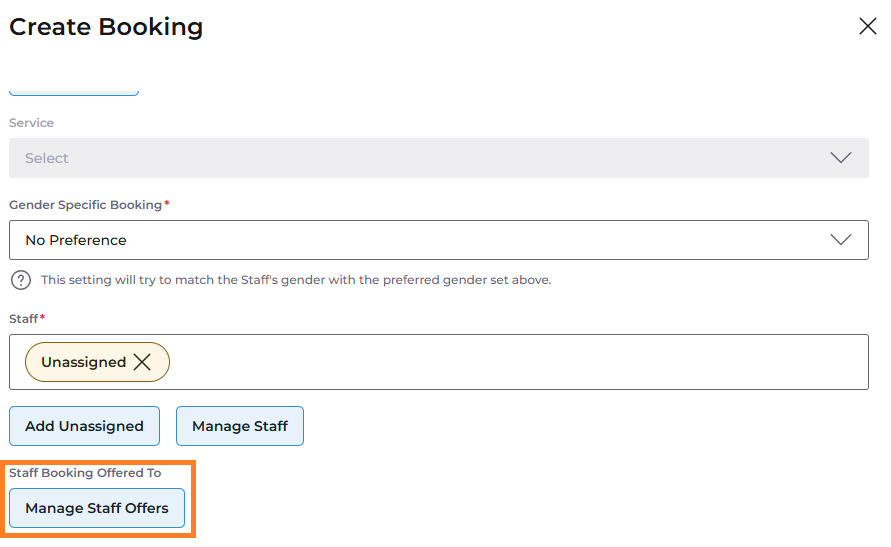
Task: Click the gender matching hint text
Action: pyautogui.click(x=296, y=280)
